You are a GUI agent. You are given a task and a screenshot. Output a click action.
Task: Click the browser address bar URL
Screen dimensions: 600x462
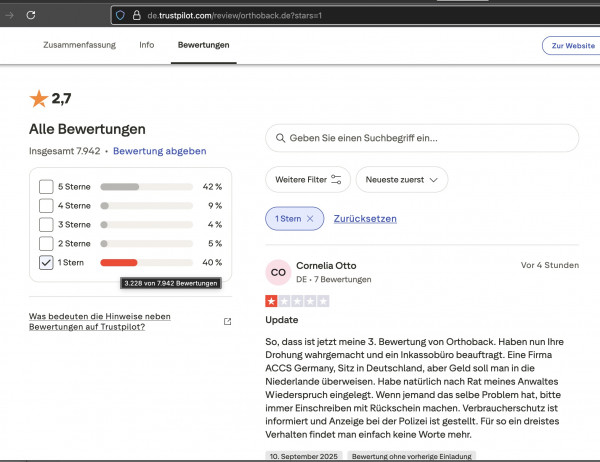(x=235, y=16)
